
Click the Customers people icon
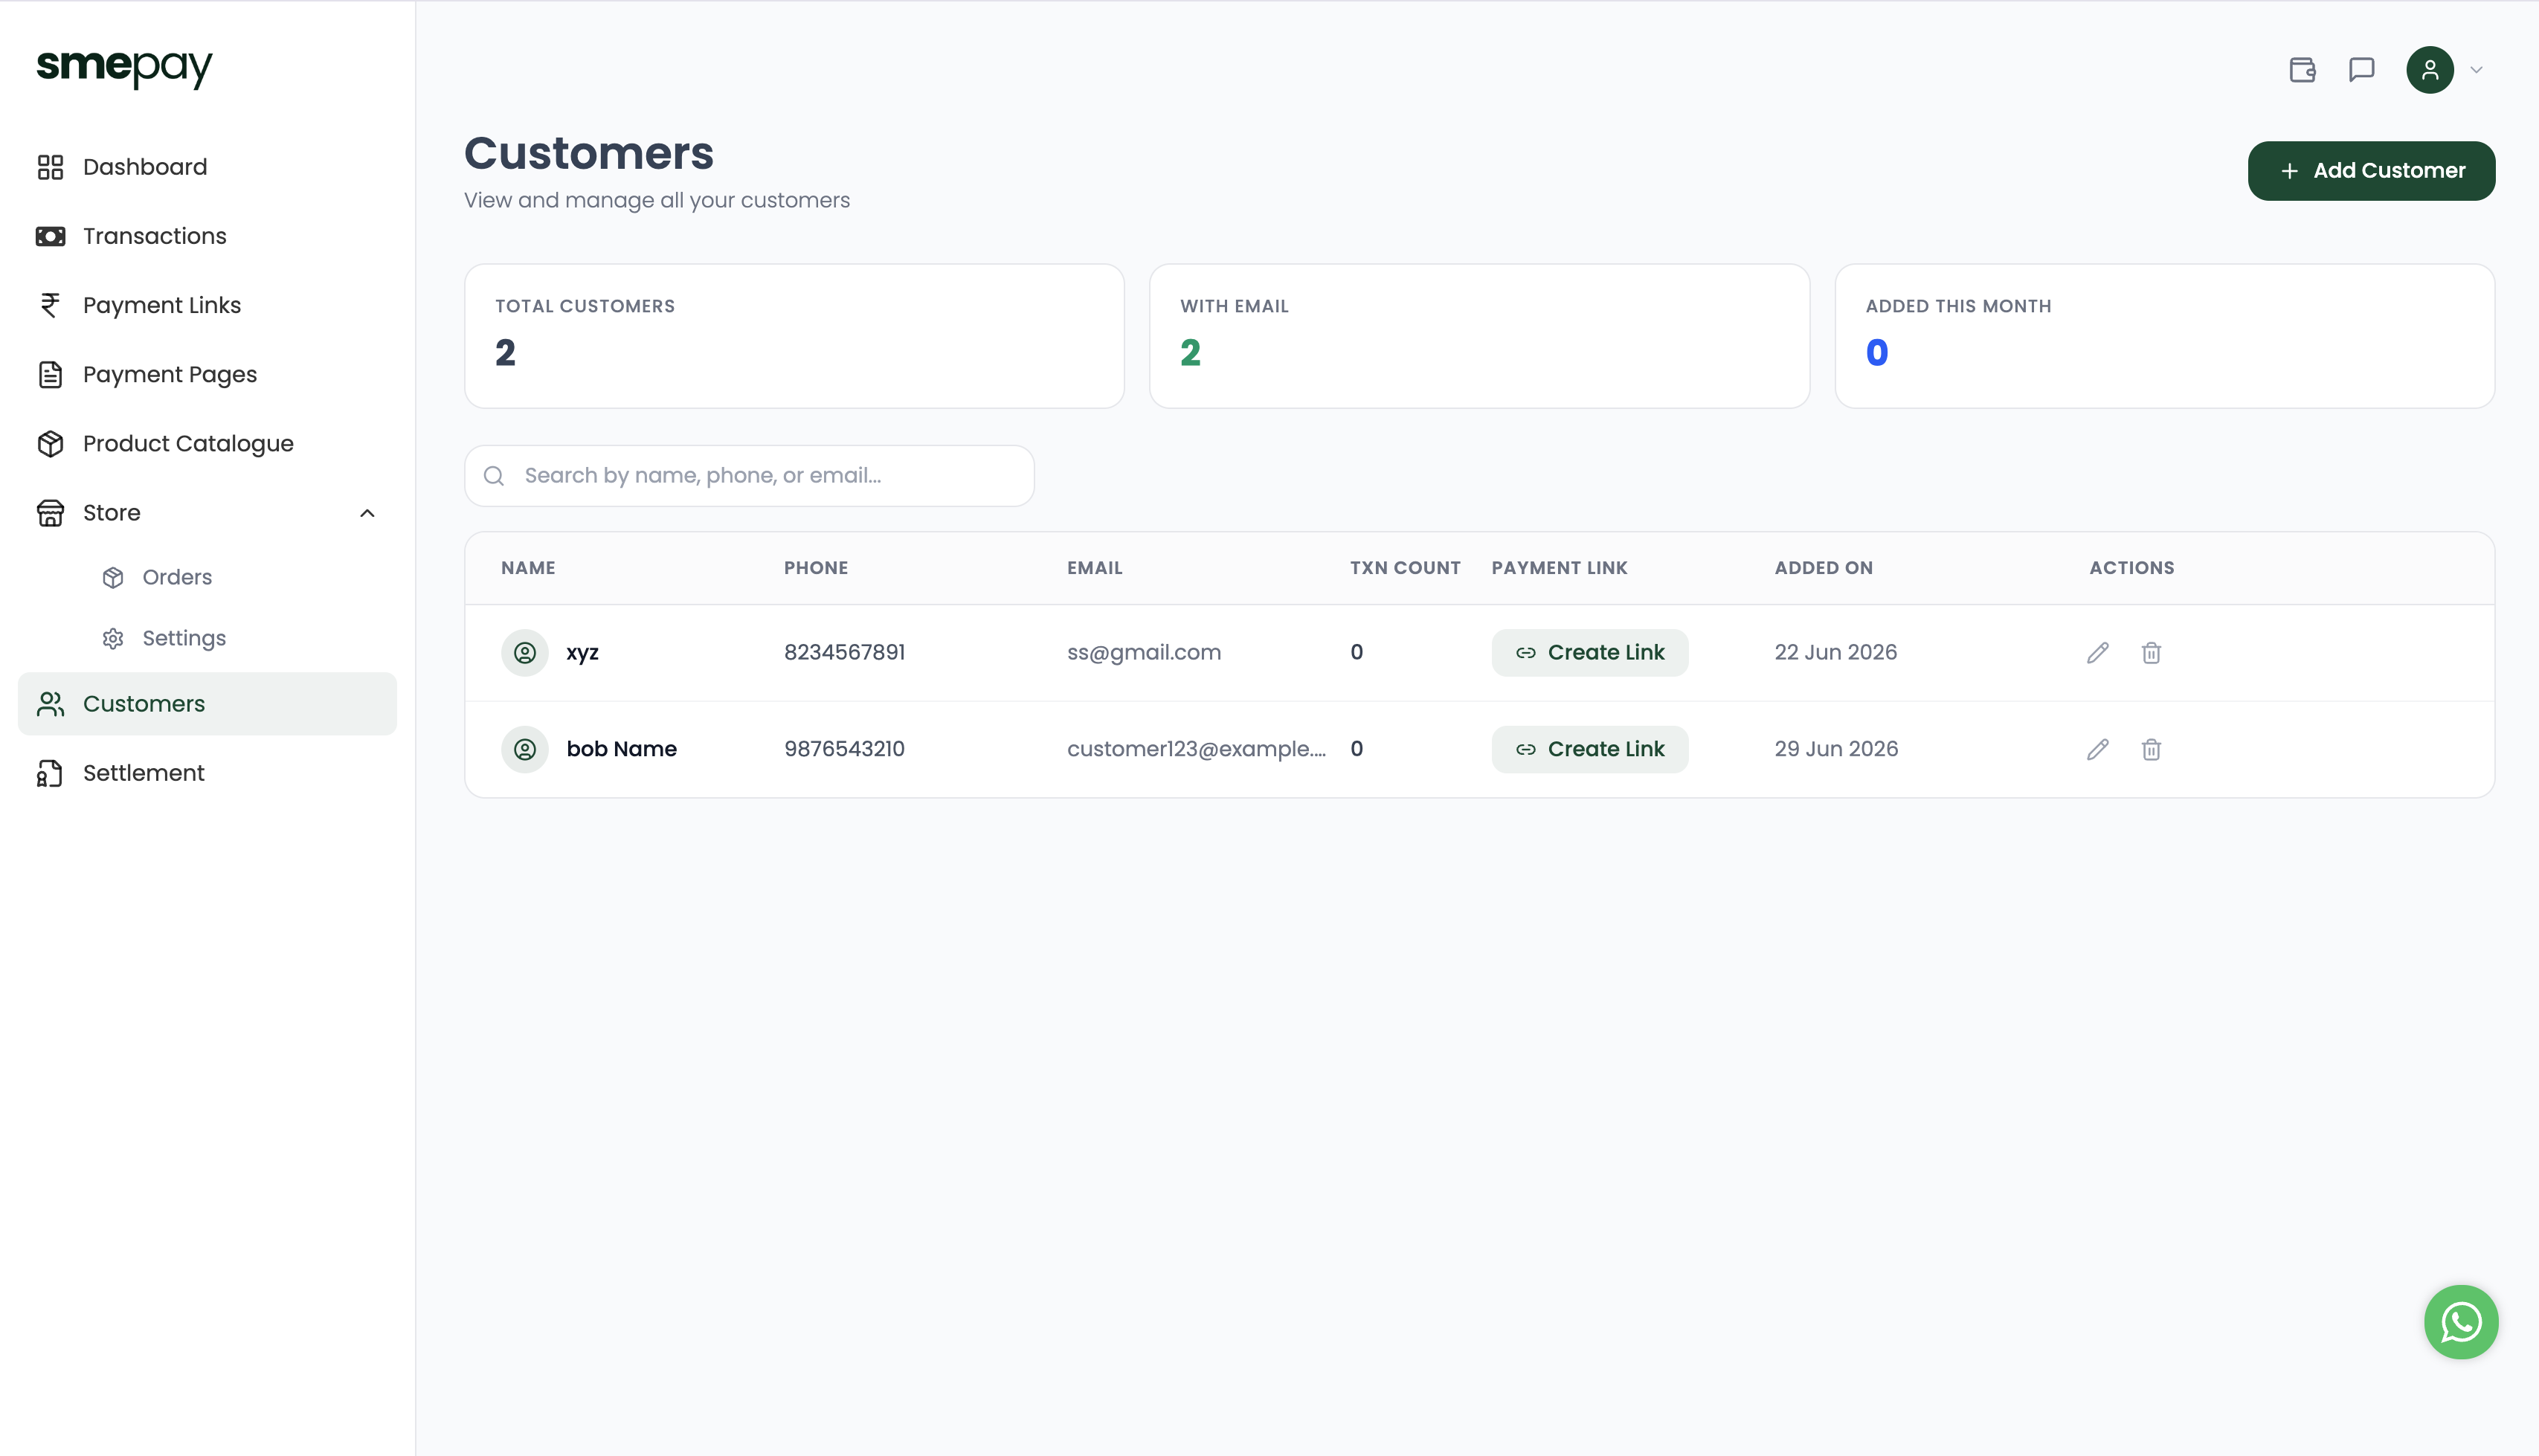pyautogui.click(x=50, y=704)
